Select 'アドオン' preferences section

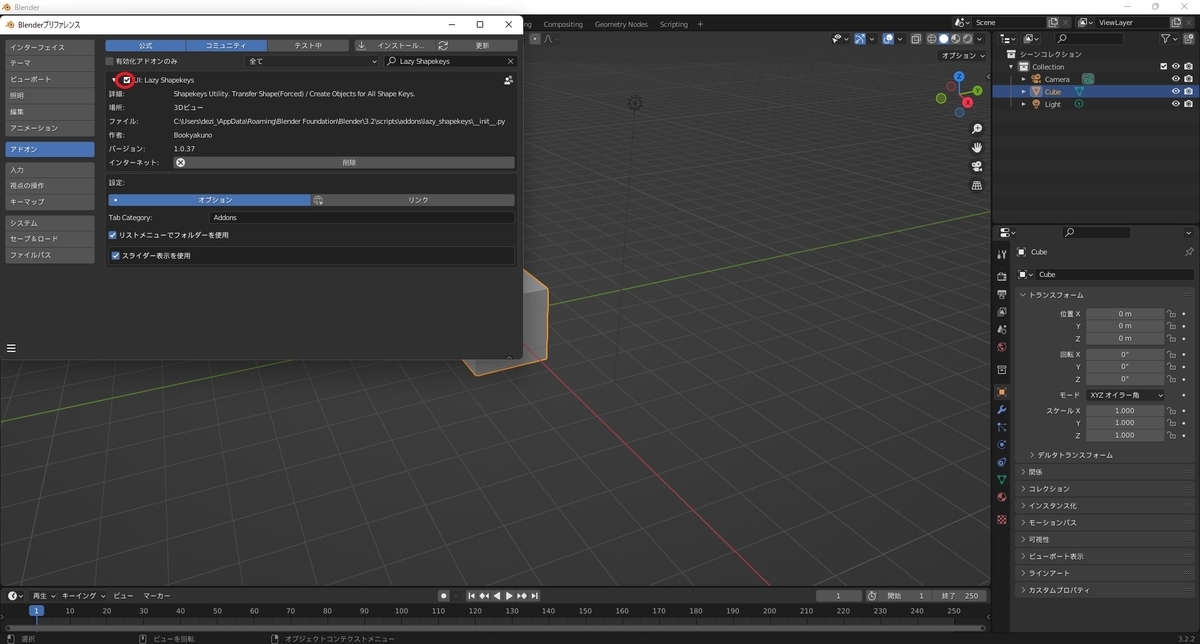49,149
